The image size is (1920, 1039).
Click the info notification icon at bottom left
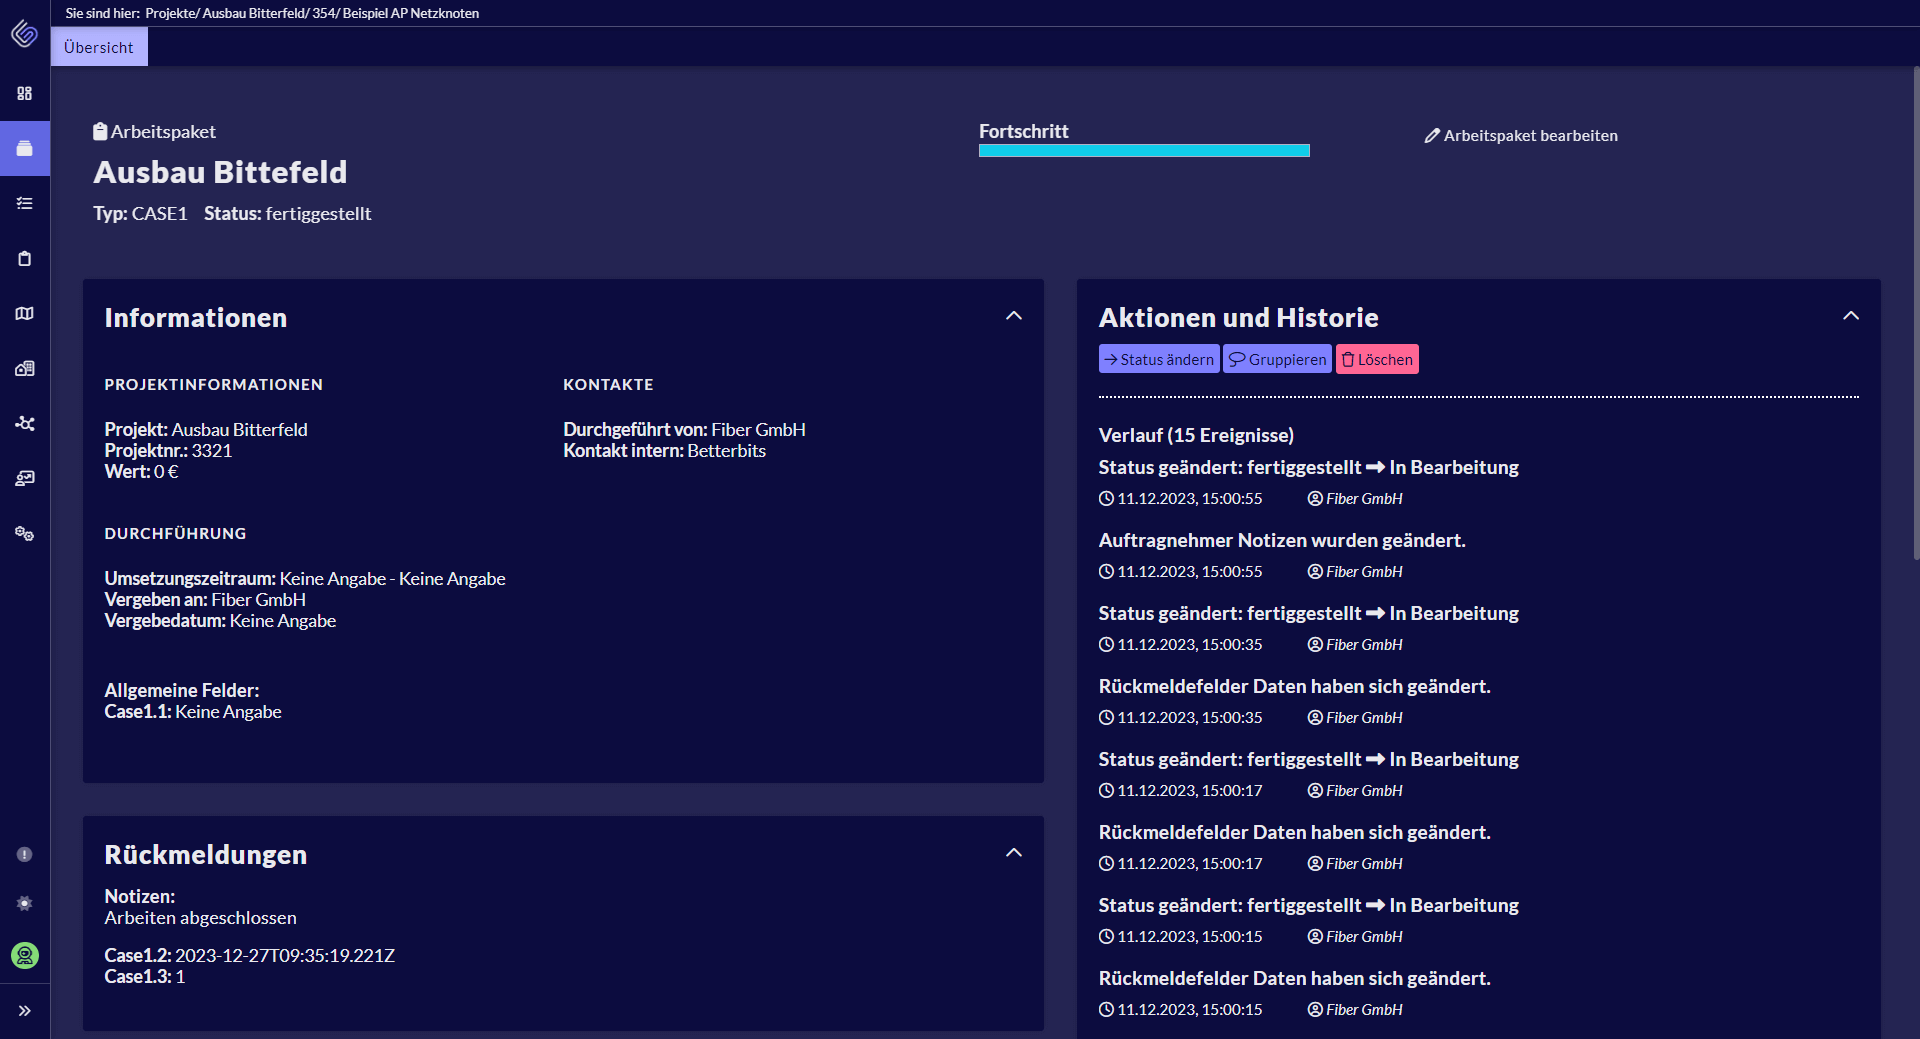(25, 854)
